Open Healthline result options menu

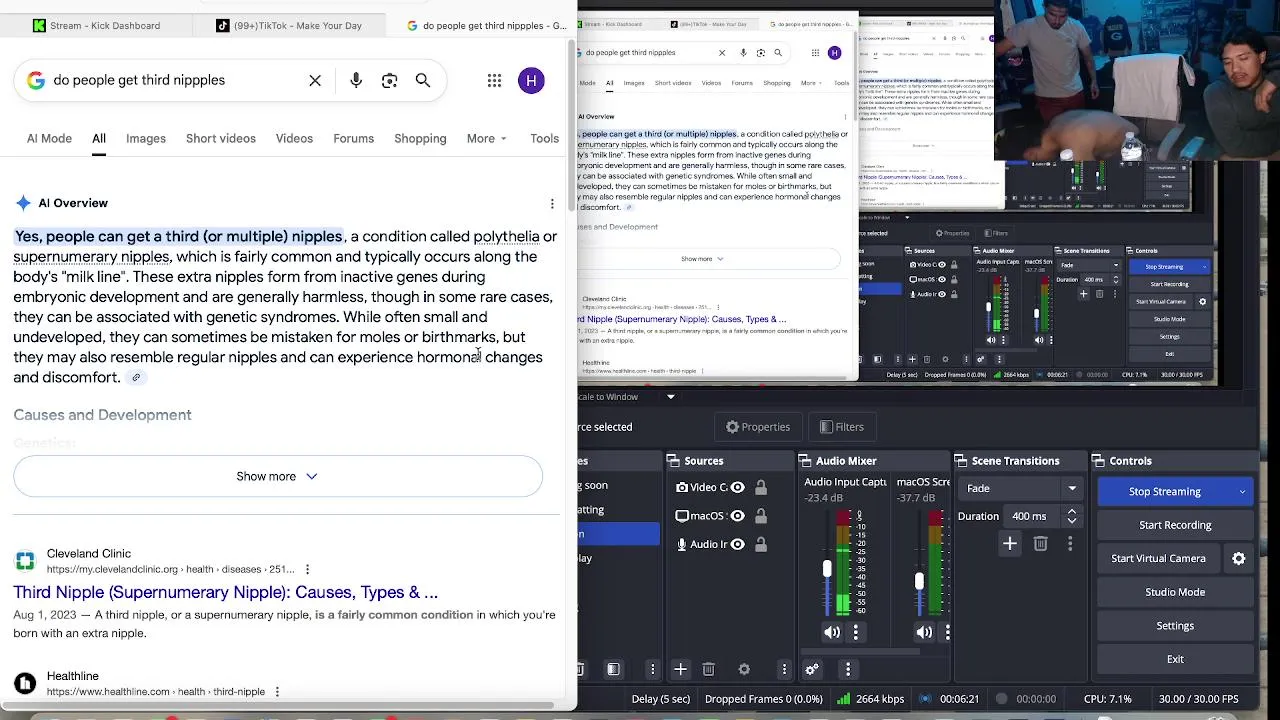point(277,691)
